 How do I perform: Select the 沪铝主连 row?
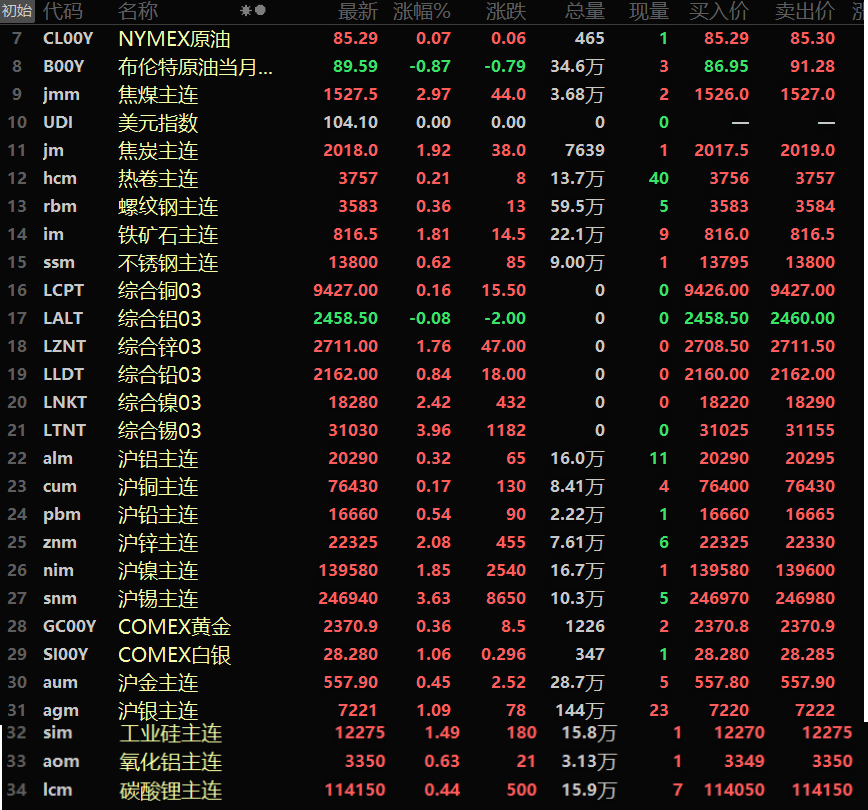(x=434, y=458)
